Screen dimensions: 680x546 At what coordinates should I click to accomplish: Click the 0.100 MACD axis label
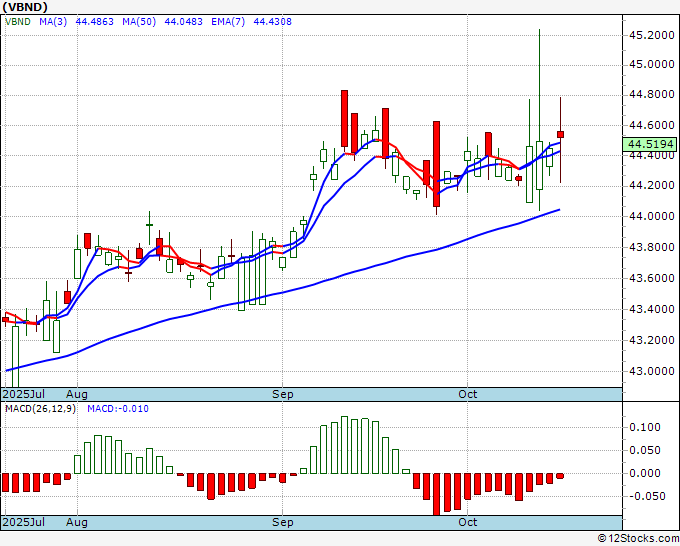645,427
